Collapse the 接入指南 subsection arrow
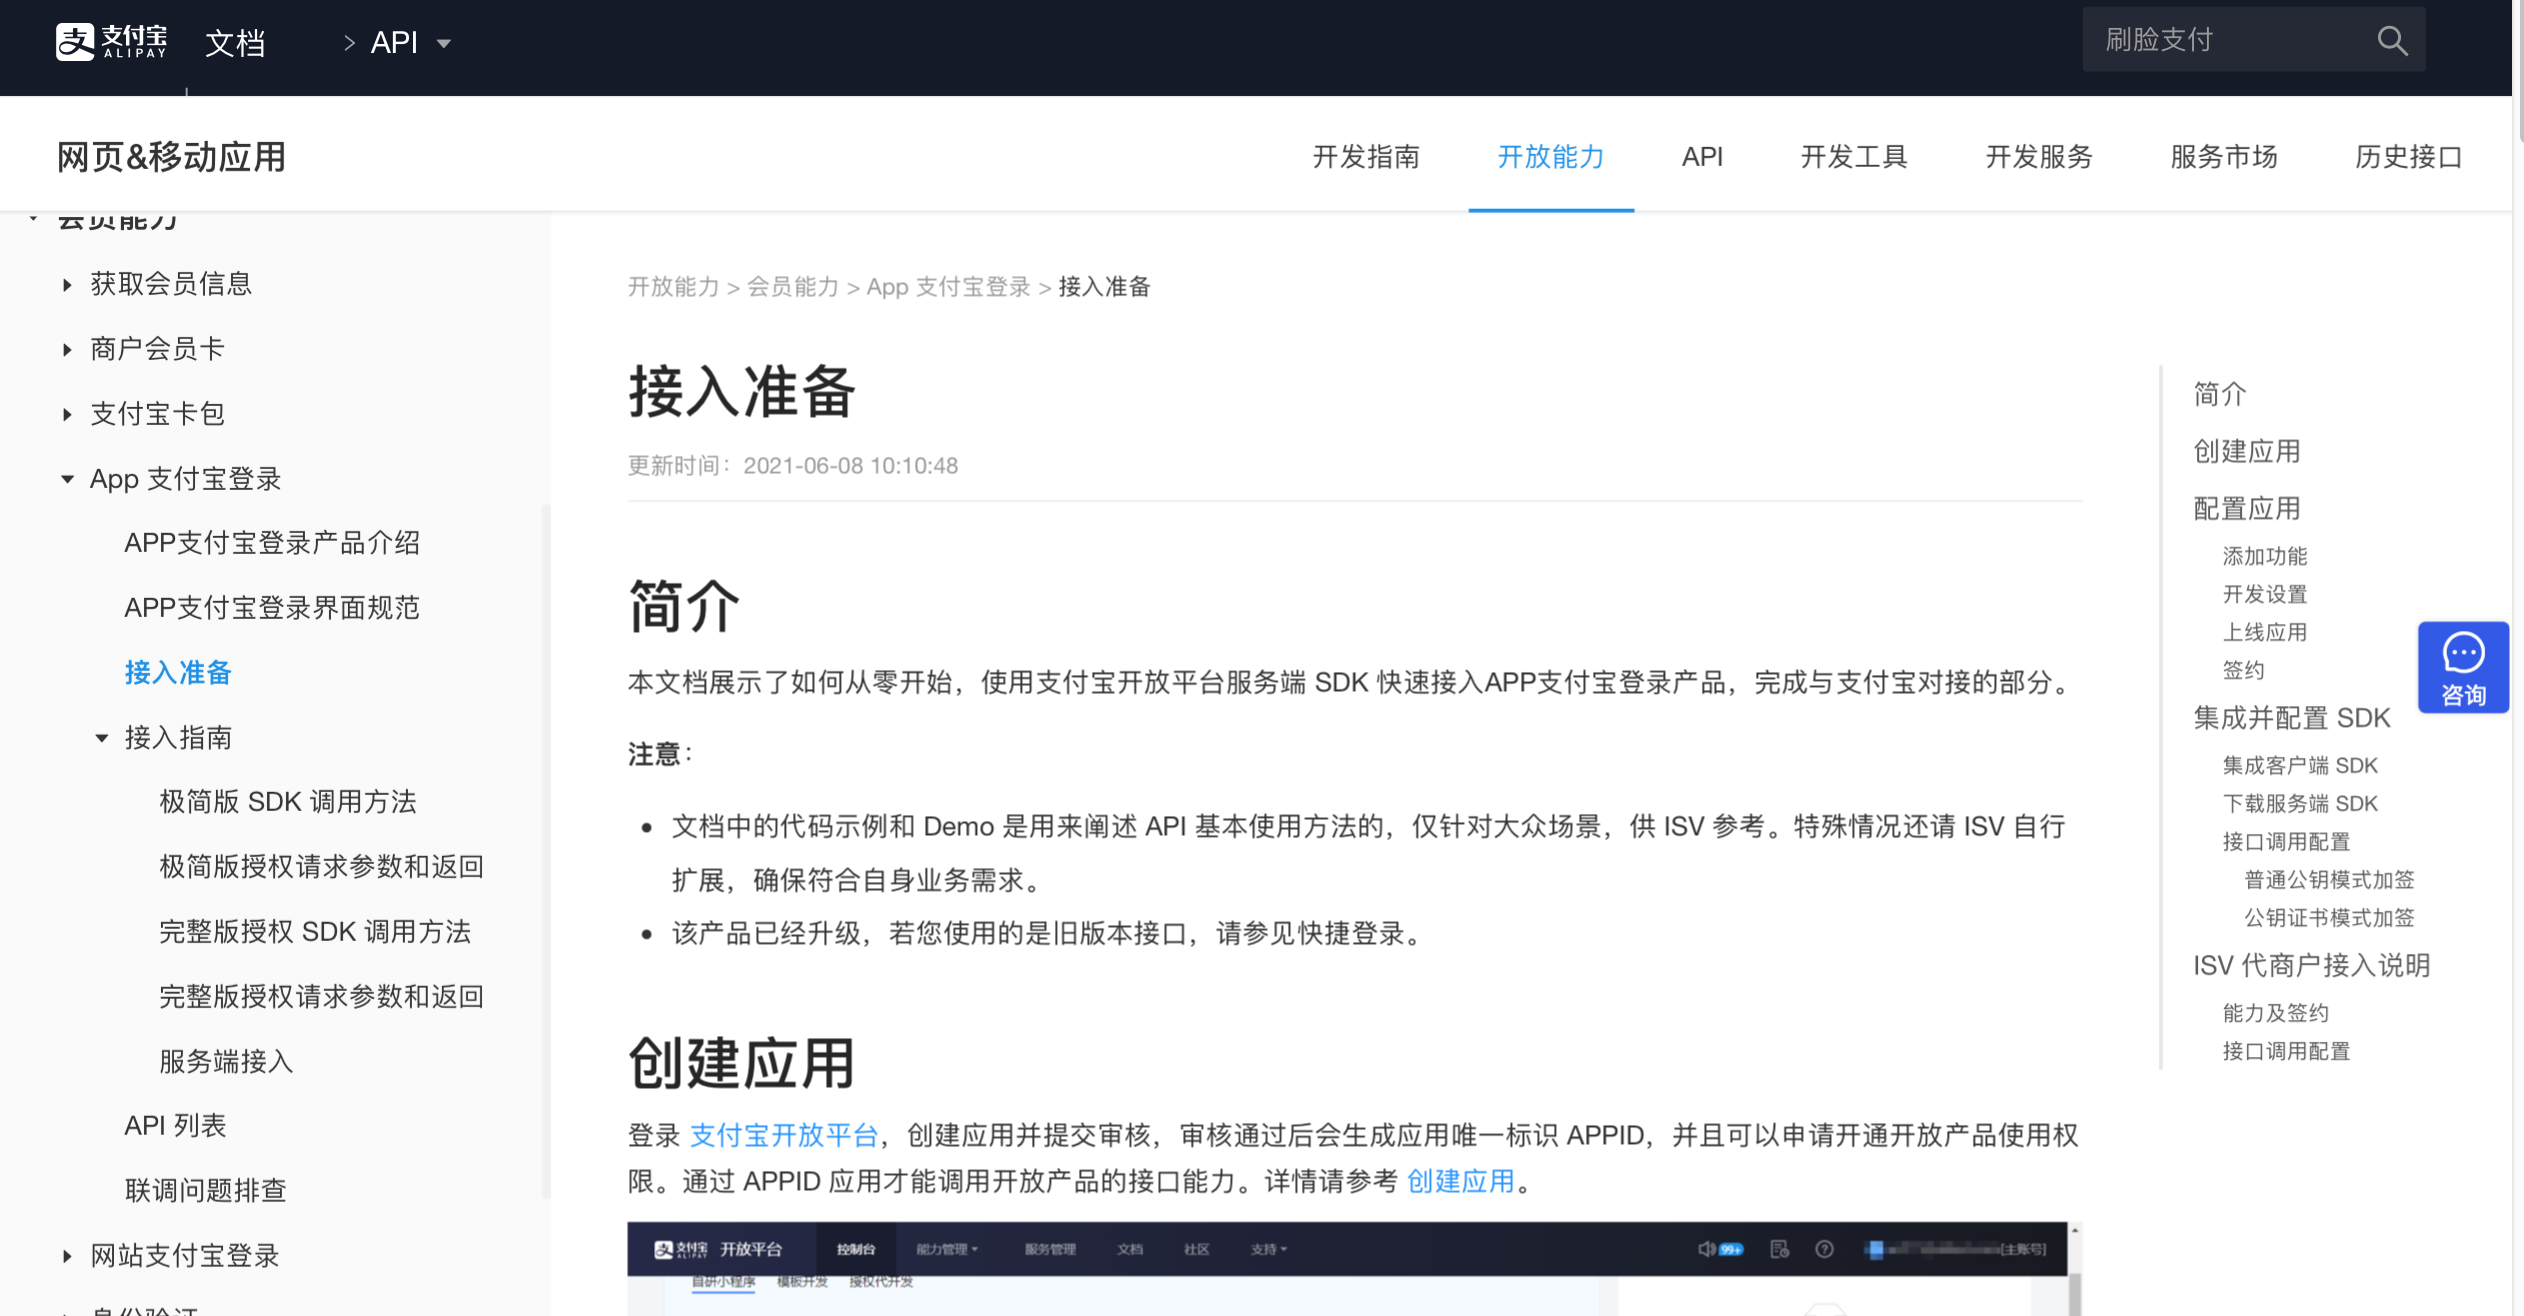The width and height of the screenshot is (2524, 1316). pyautogui.click(x=102, y=739)
